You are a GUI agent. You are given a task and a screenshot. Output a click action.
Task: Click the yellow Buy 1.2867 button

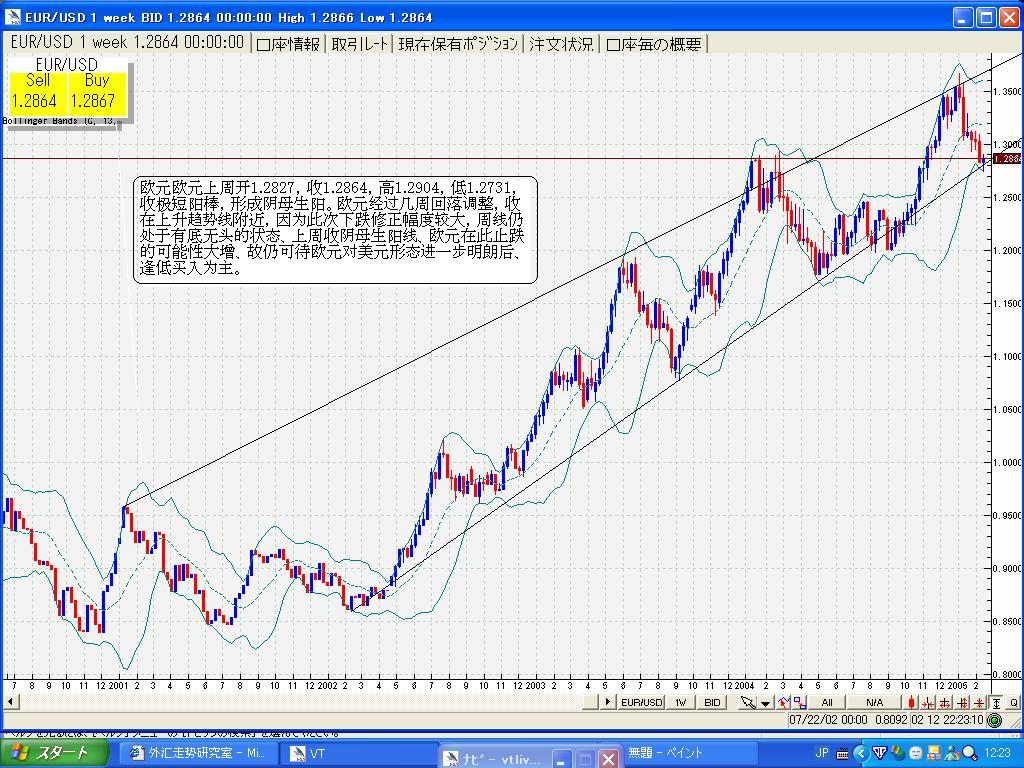click(96, 92)
